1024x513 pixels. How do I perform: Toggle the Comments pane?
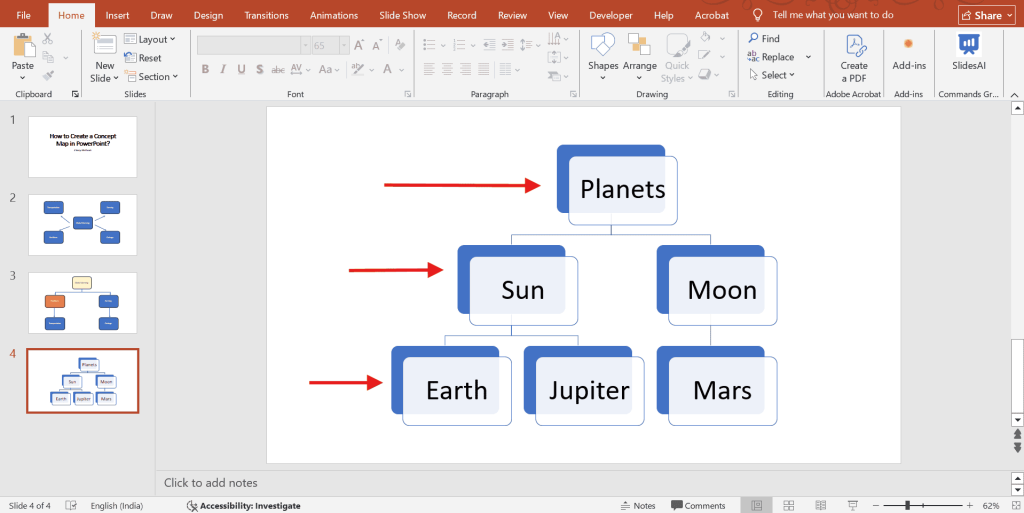click(x=698, y=505)
